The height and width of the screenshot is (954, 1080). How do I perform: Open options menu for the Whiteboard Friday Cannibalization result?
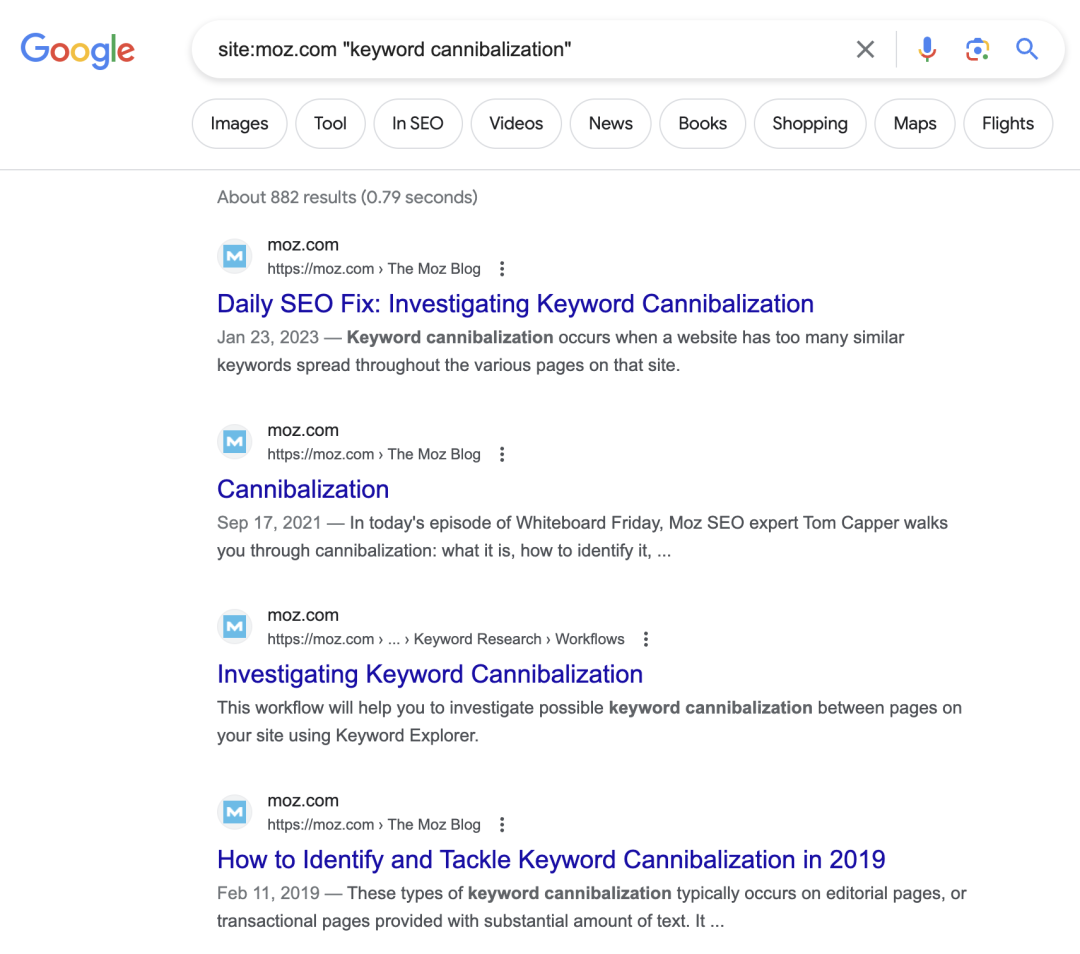[502, 455]
